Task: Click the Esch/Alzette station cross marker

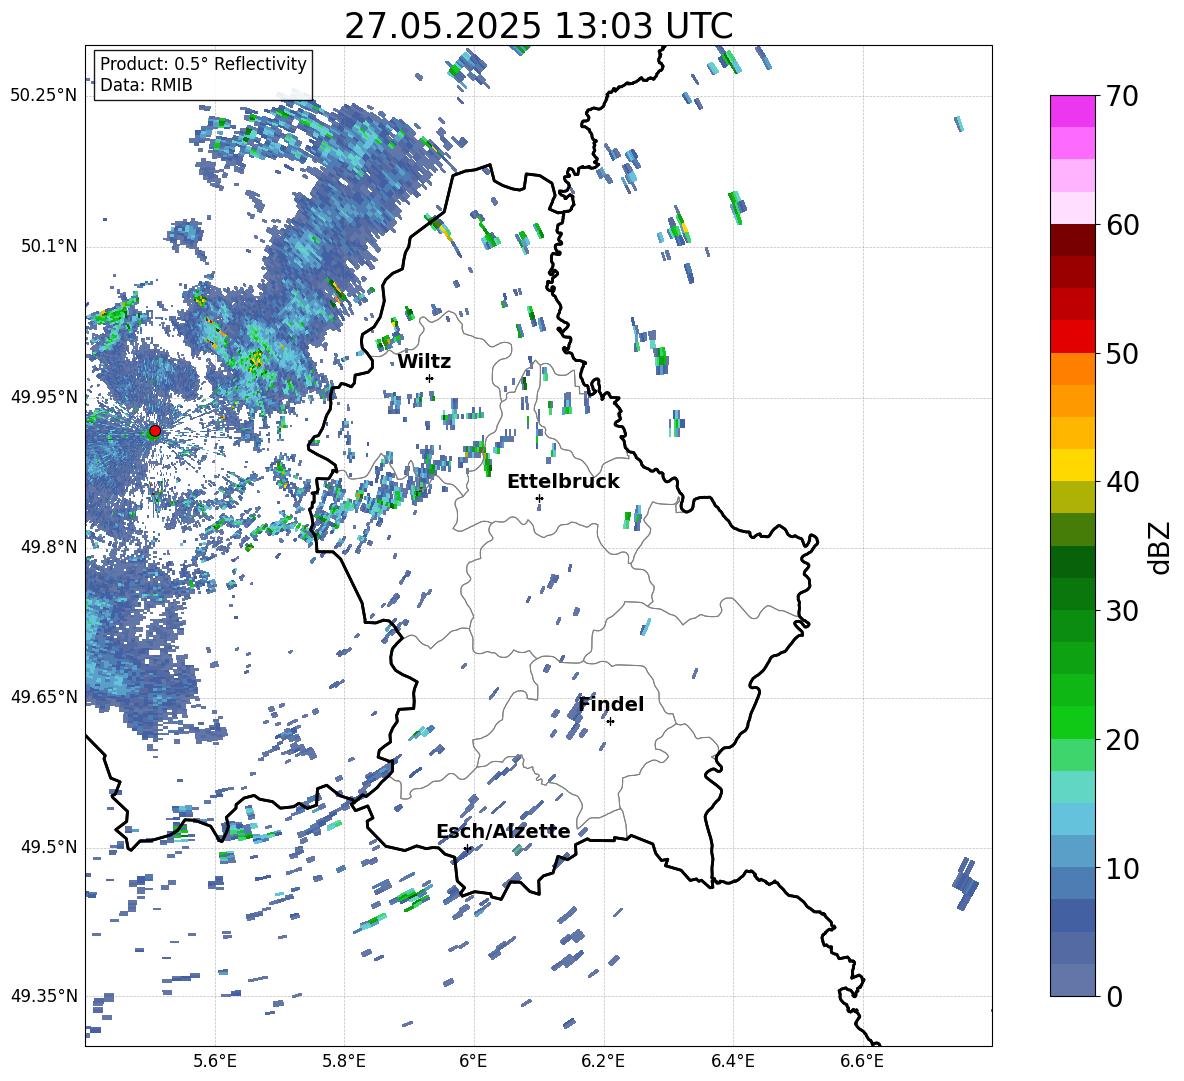Action: tap(467, 848)
